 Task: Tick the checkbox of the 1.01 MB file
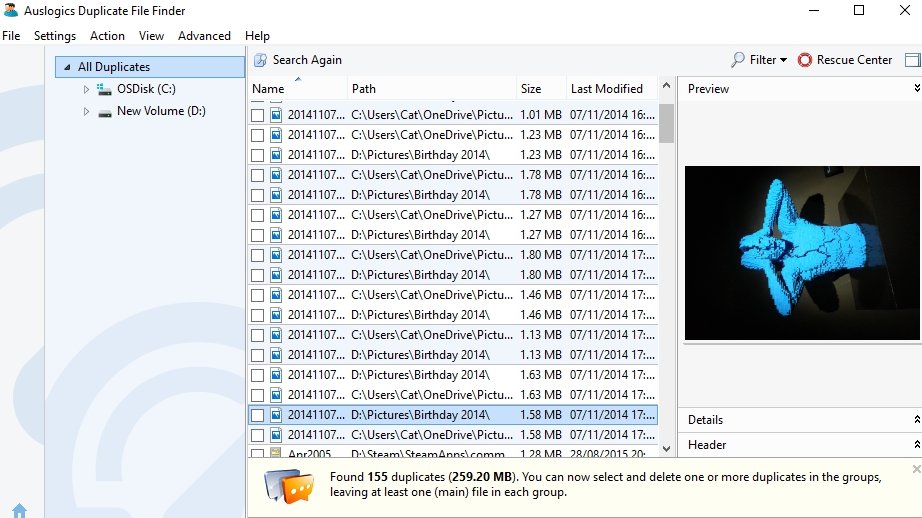point(258,115)
